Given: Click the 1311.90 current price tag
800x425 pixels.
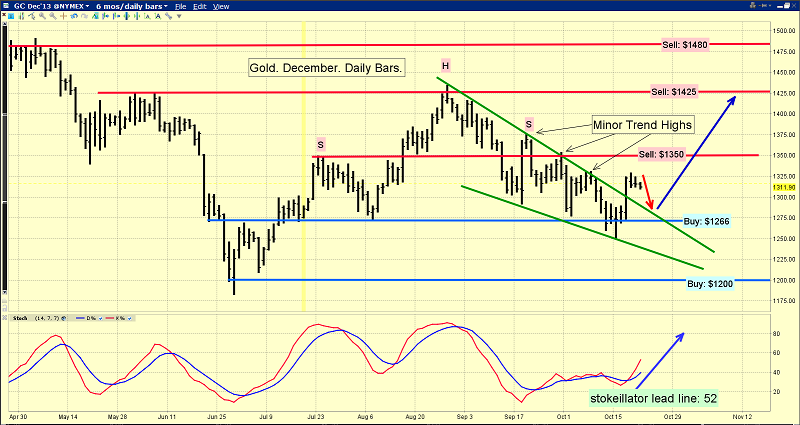Looking at the screenshot, I should 783,187.
